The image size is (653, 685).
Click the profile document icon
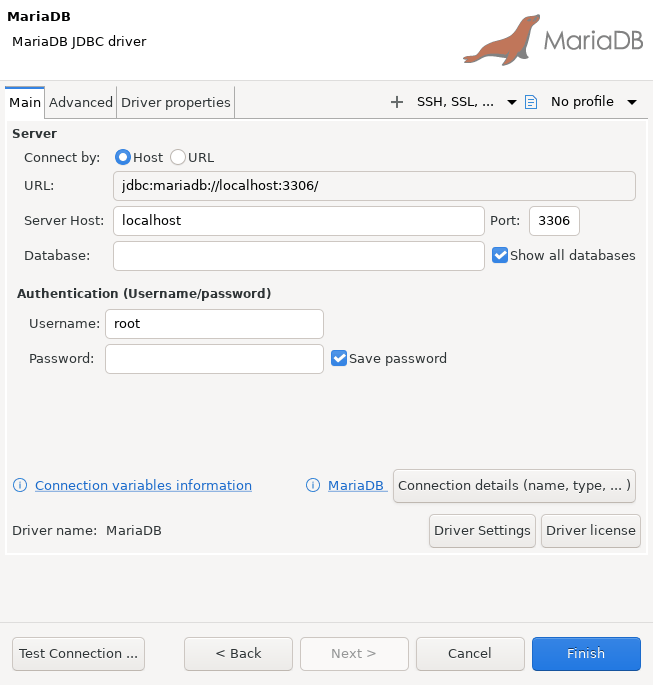531,102
